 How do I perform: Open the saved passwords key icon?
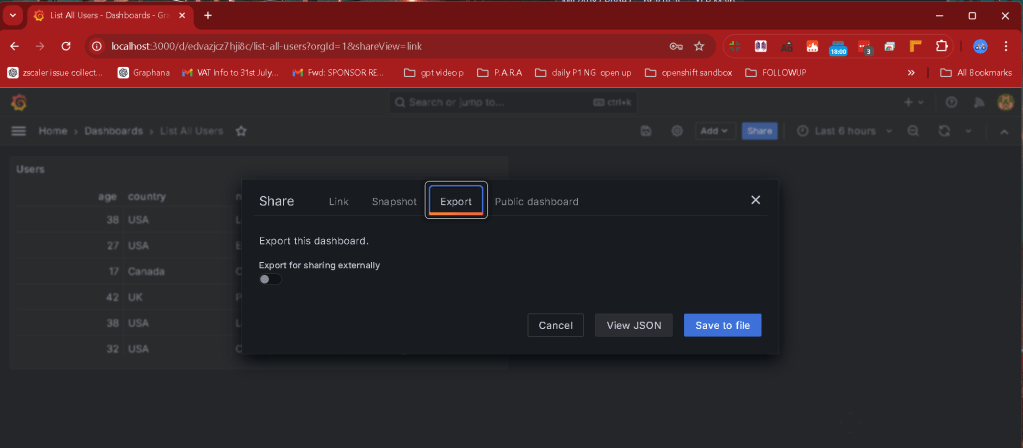tap(676, 46)
